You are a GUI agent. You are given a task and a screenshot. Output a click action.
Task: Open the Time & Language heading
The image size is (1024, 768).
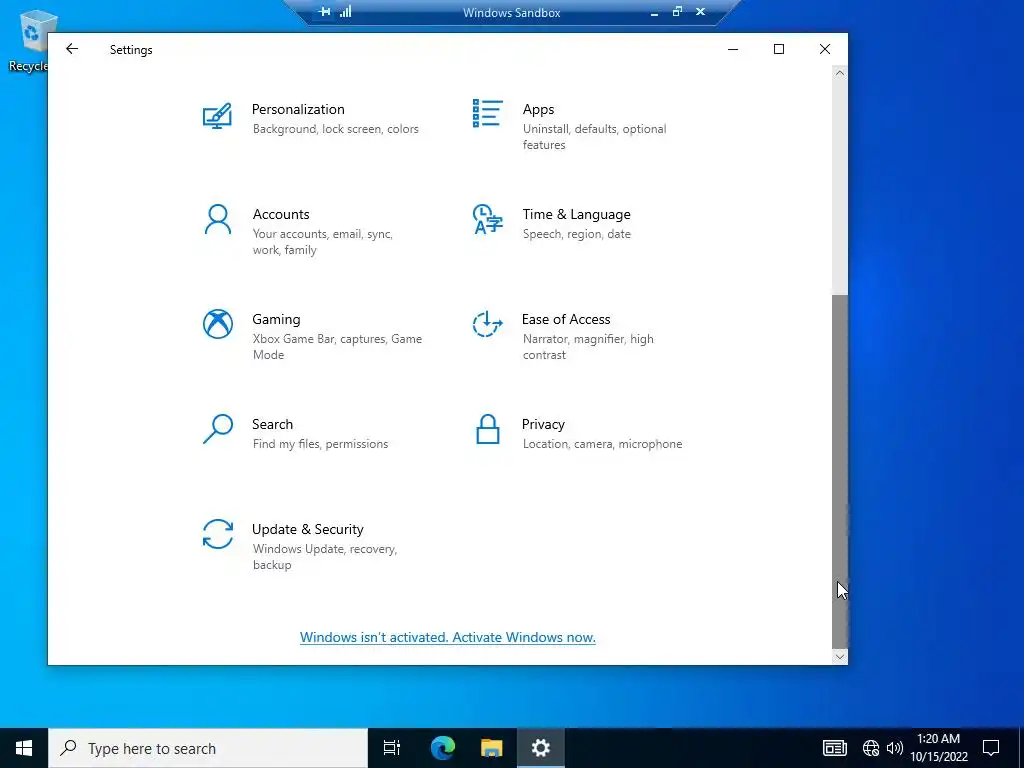576,214
